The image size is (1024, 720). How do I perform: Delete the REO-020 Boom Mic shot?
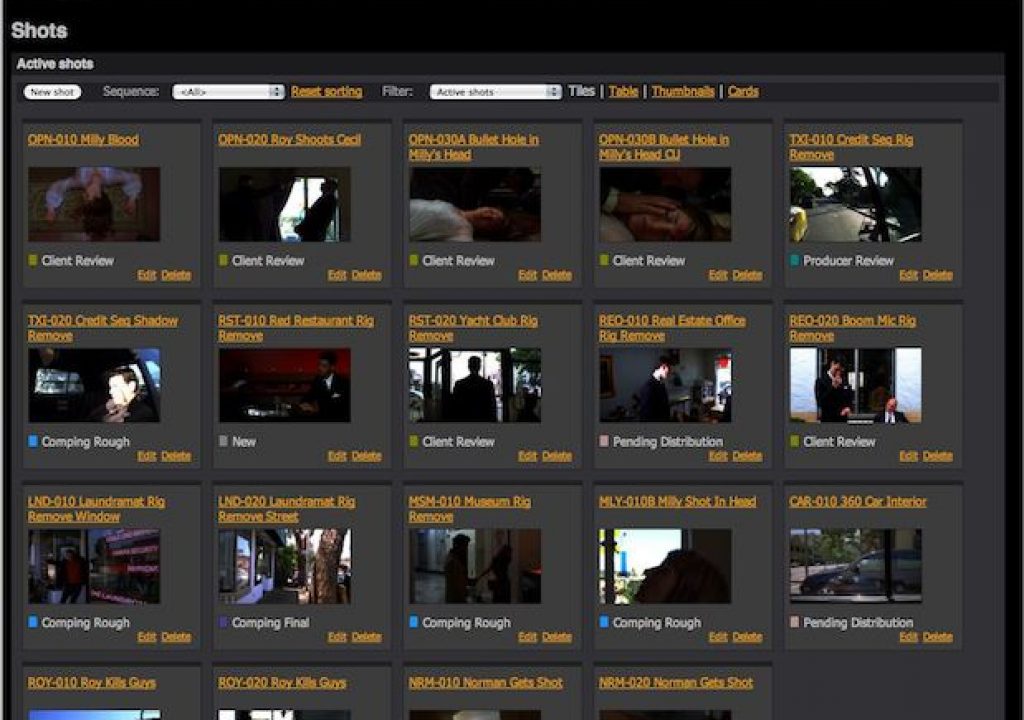tap(938, 456)
